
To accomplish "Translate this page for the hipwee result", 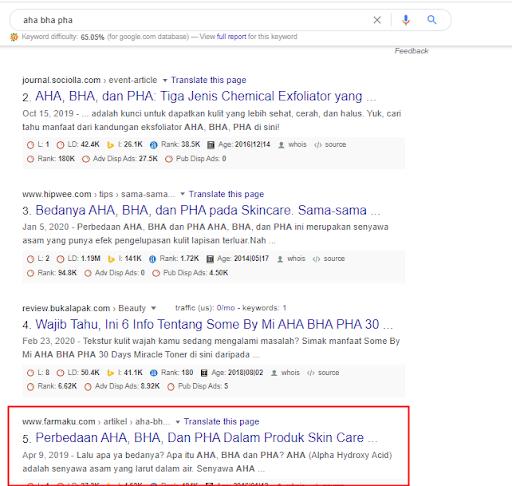I will pos(226,194).
